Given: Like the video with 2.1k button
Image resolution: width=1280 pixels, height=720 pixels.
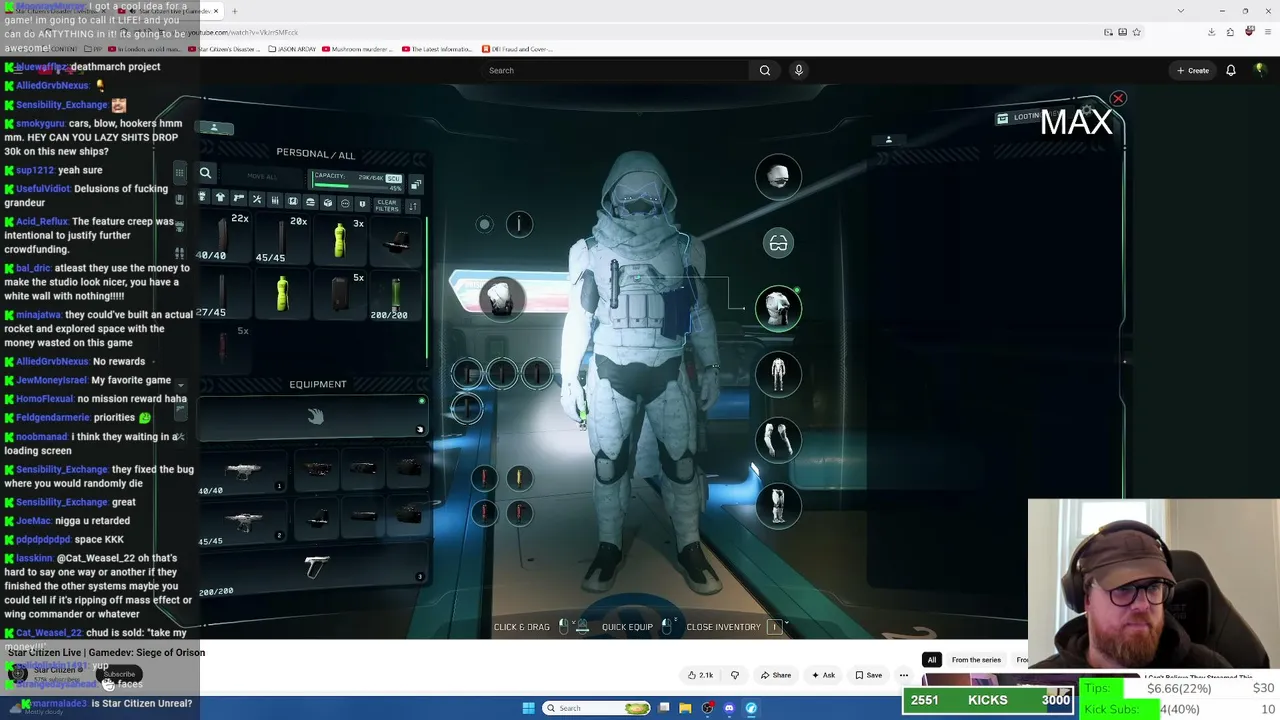Looking at the screenshot, I should [x=700, y=675].
